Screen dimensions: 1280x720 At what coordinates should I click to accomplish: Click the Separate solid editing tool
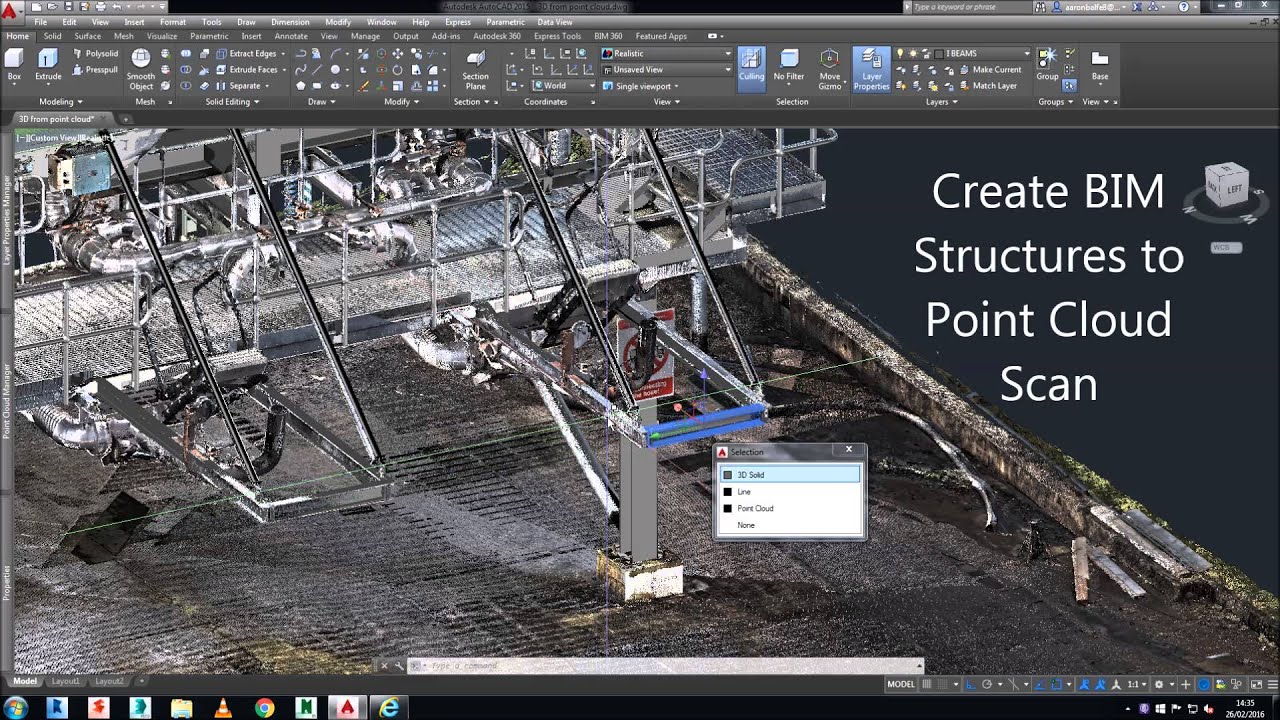click(238, 86)
